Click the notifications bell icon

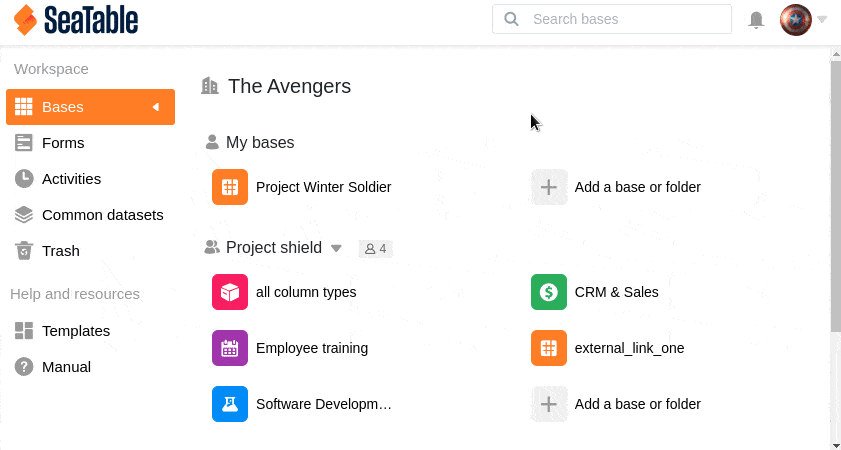(x=757, y=20)
